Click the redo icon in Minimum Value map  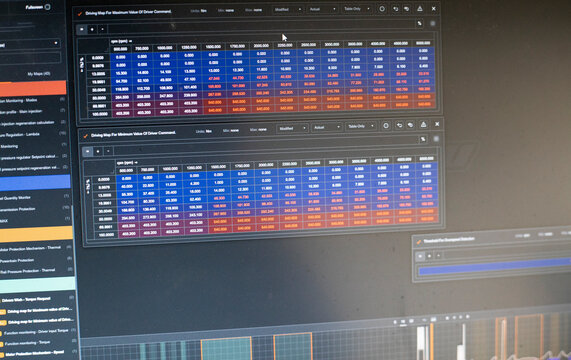tap(410, 125)
